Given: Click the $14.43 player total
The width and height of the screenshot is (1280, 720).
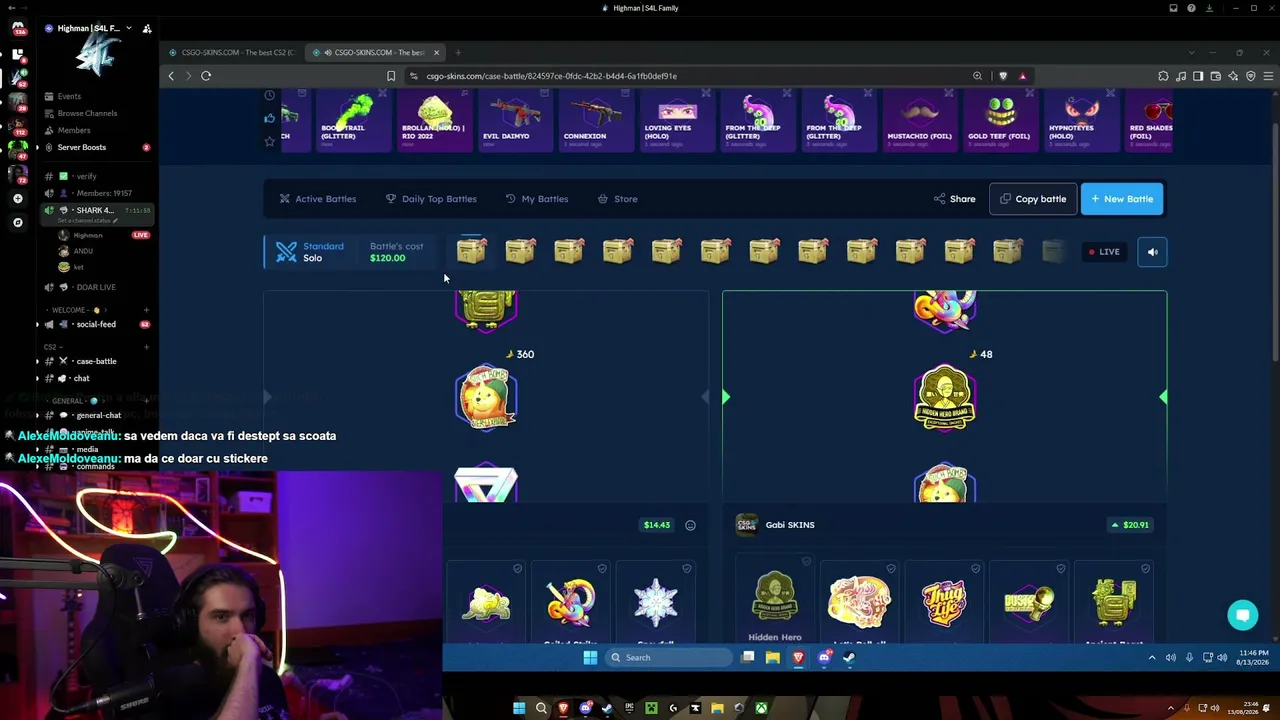Looking at the screenshot, I should [657, 525].
